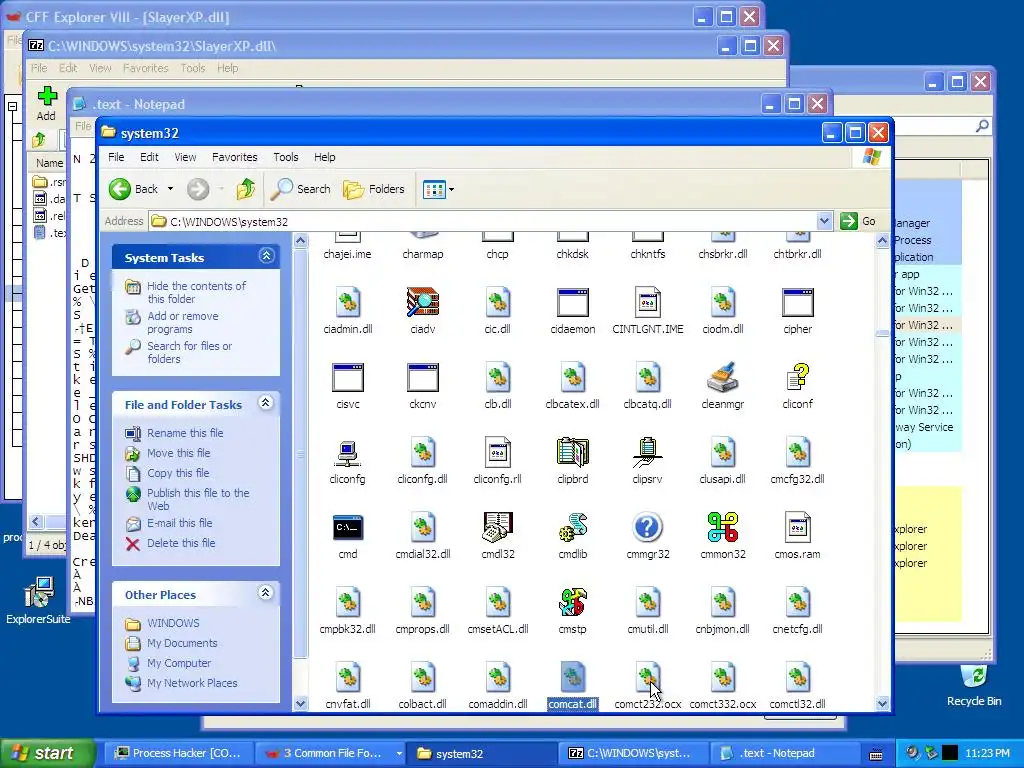Click the Start button
Image resolution: width=1024 pixels, height=768 pixels.
46,753
